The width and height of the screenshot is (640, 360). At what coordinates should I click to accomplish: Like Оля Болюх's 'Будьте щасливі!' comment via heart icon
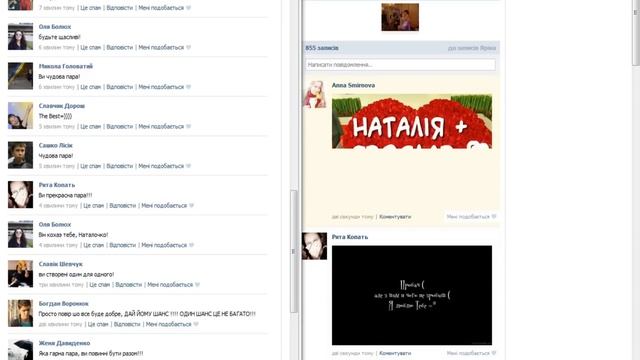[x=189, y=47]
